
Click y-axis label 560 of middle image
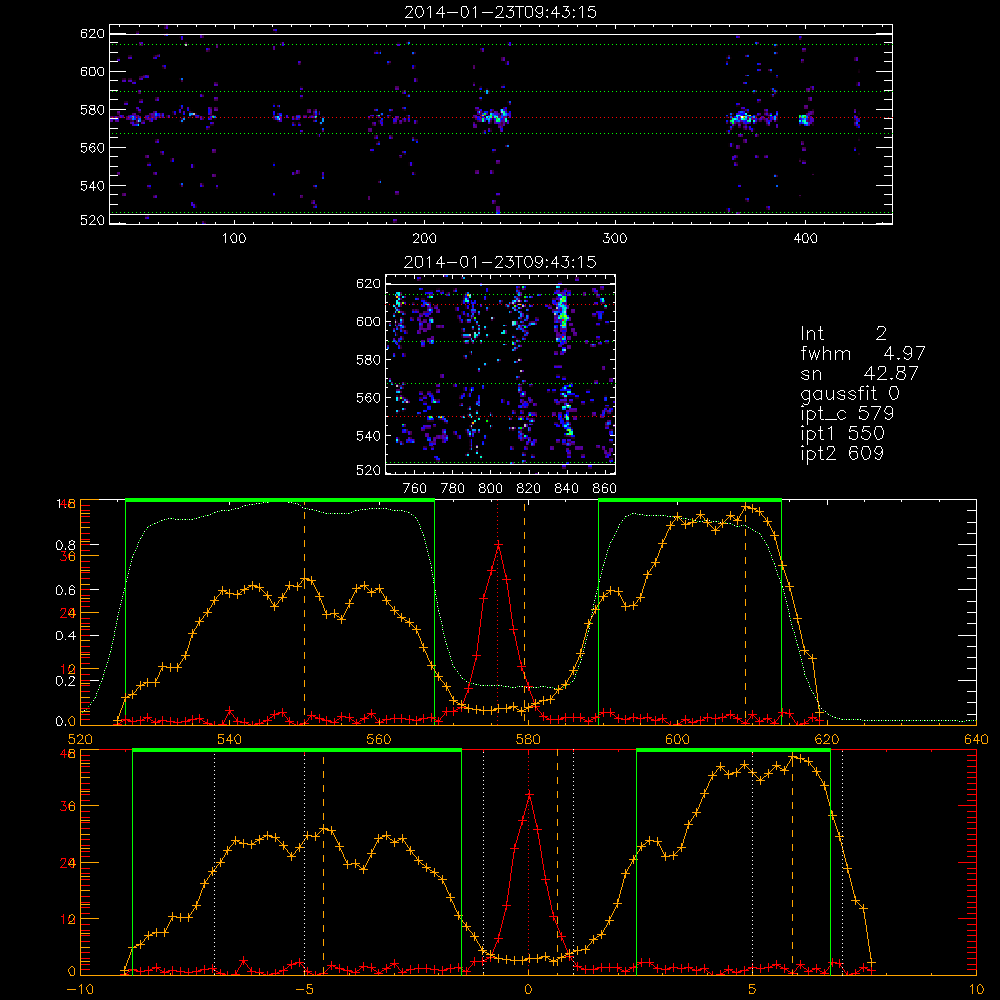368,398
